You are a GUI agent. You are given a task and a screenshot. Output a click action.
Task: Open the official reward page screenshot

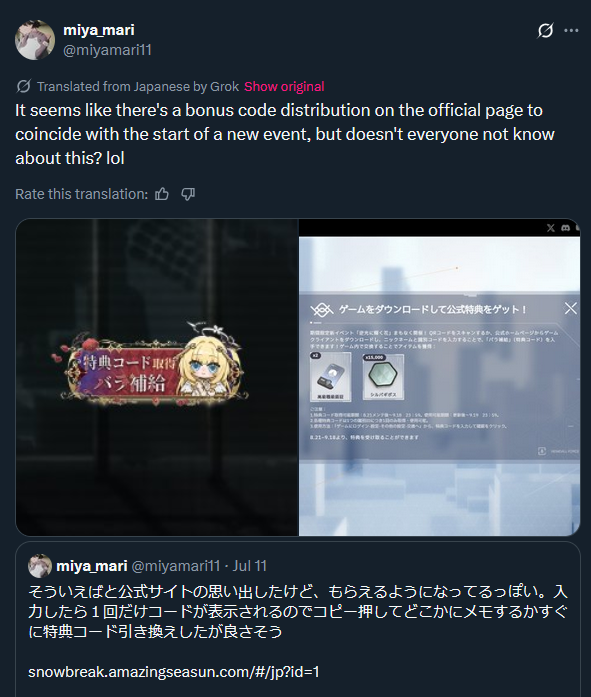coord(439,377)
